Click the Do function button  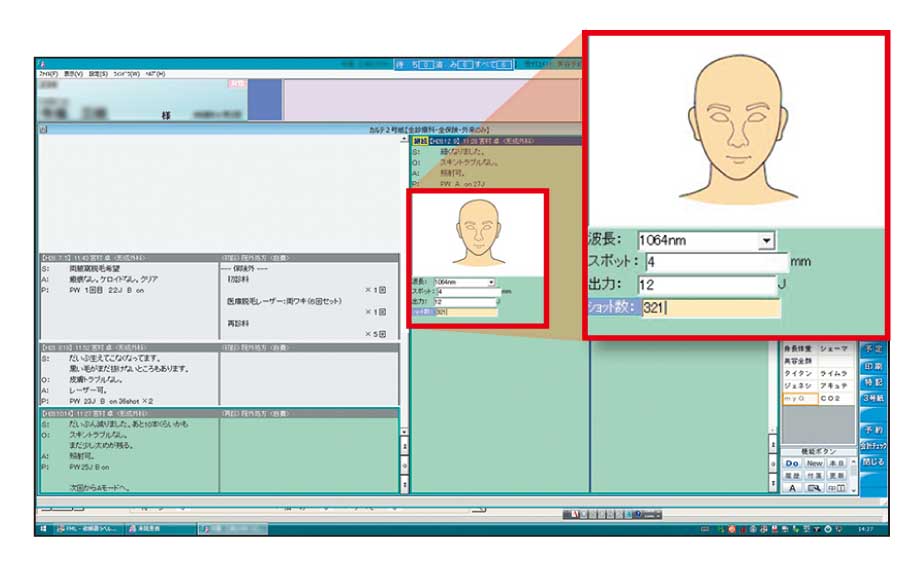(x=792, y=463)
